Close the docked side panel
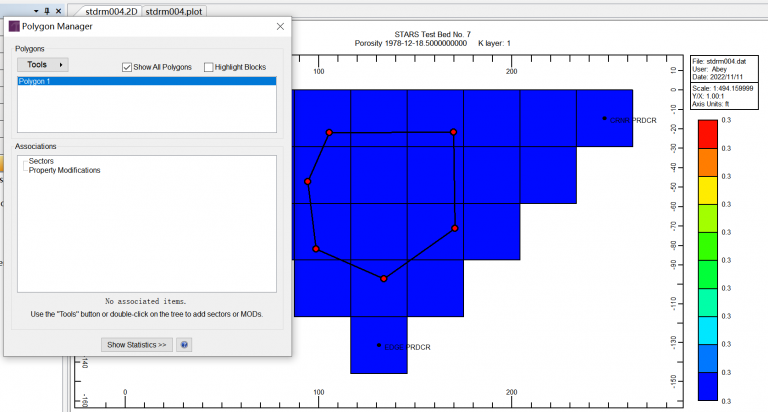This screenshot has width=768, height=412. pos(59,10)
